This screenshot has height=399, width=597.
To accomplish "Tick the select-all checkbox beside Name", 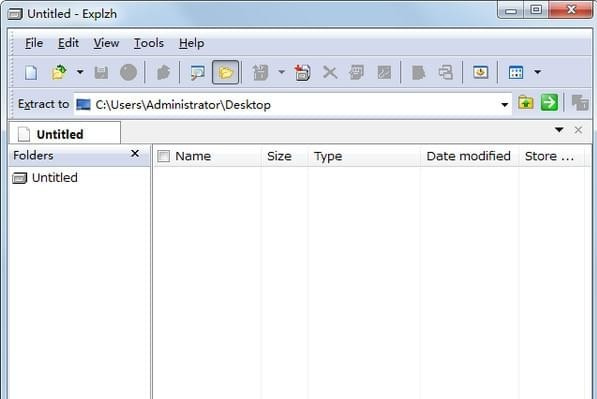I will pyautogui.click(x=164, y=156).
